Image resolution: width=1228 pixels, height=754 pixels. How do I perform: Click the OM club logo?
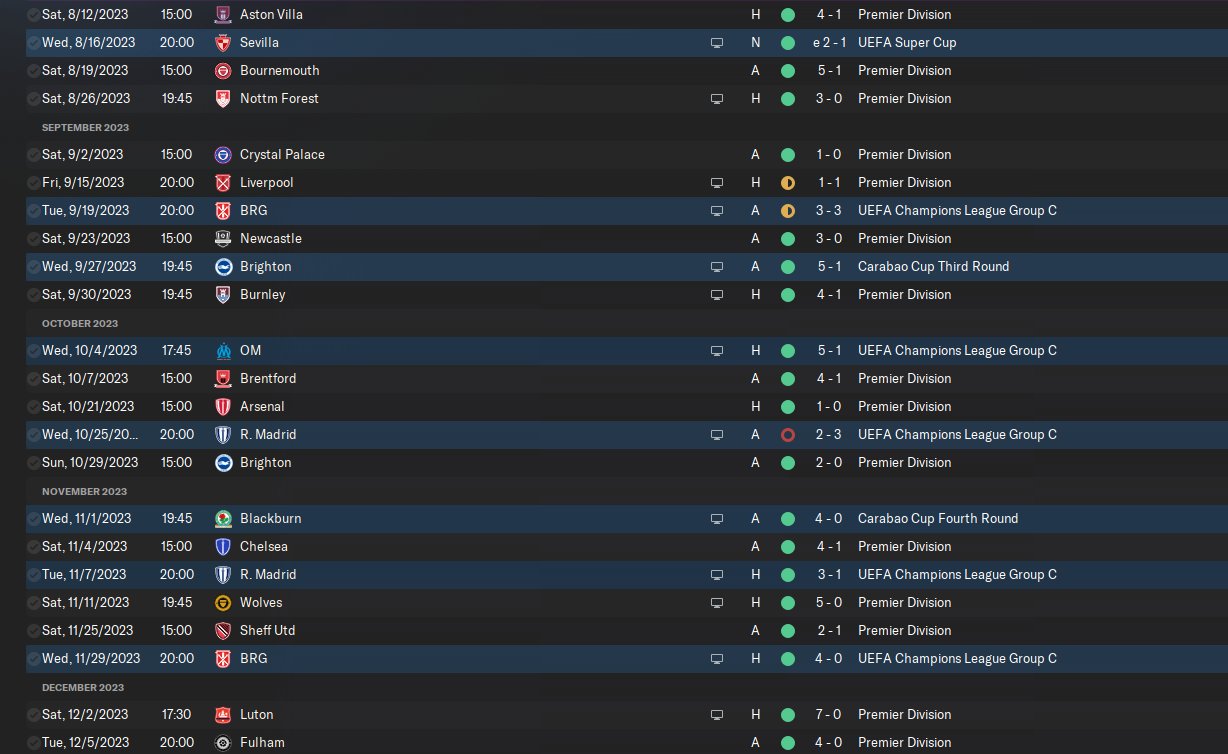coord(223,351)
